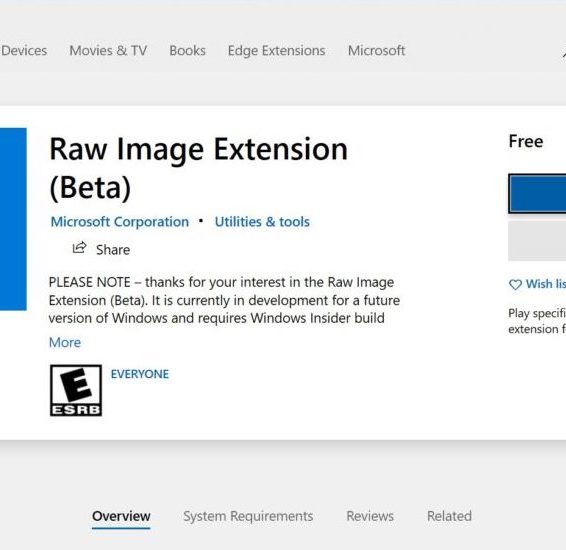Click the Share label text
The width and height of the screenshot is (566, 550).
(x=113, y=250)
